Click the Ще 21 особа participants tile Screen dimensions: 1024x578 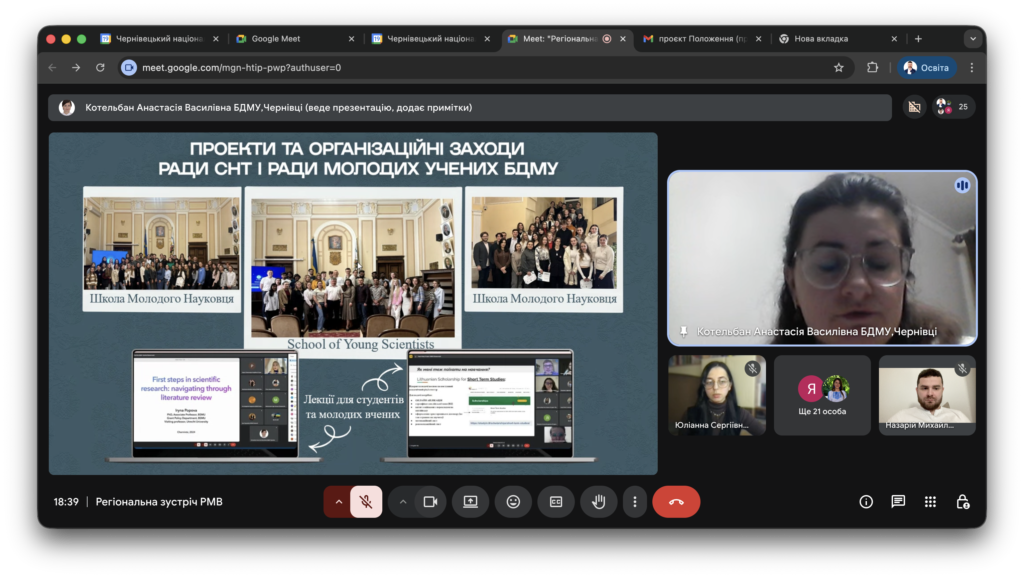pyautogui.click(x=822, y=395)
